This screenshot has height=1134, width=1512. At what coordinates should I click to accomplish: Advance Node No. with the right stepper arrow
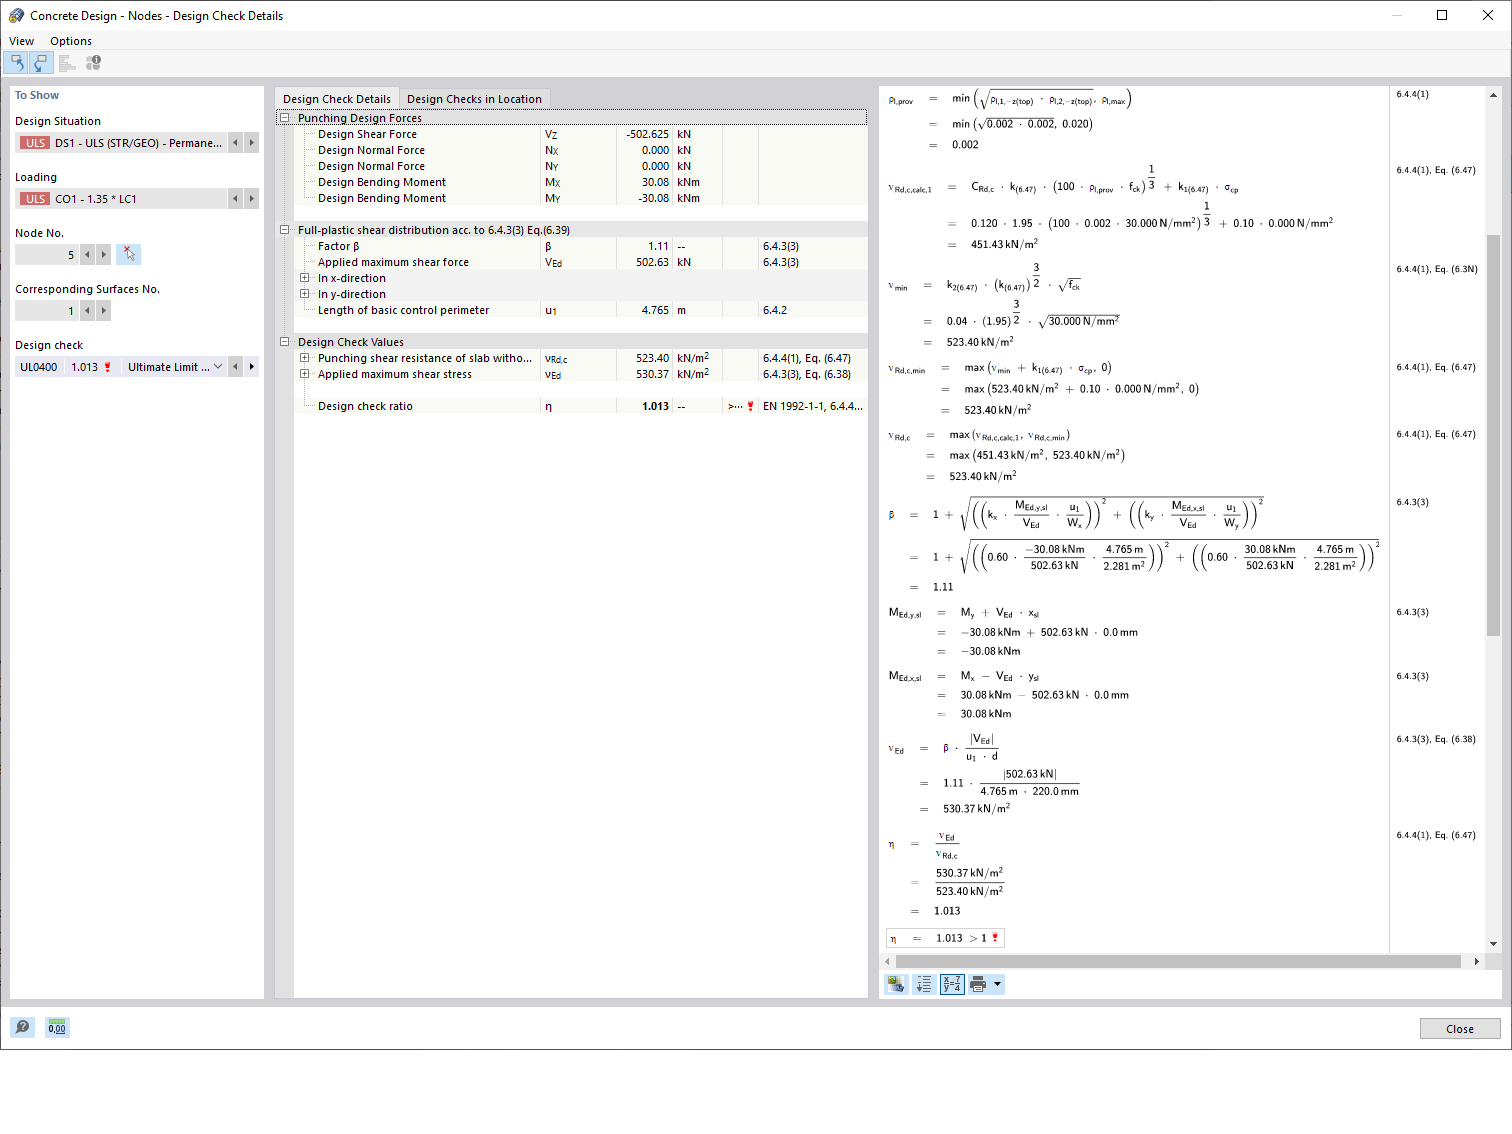point(103,254)
